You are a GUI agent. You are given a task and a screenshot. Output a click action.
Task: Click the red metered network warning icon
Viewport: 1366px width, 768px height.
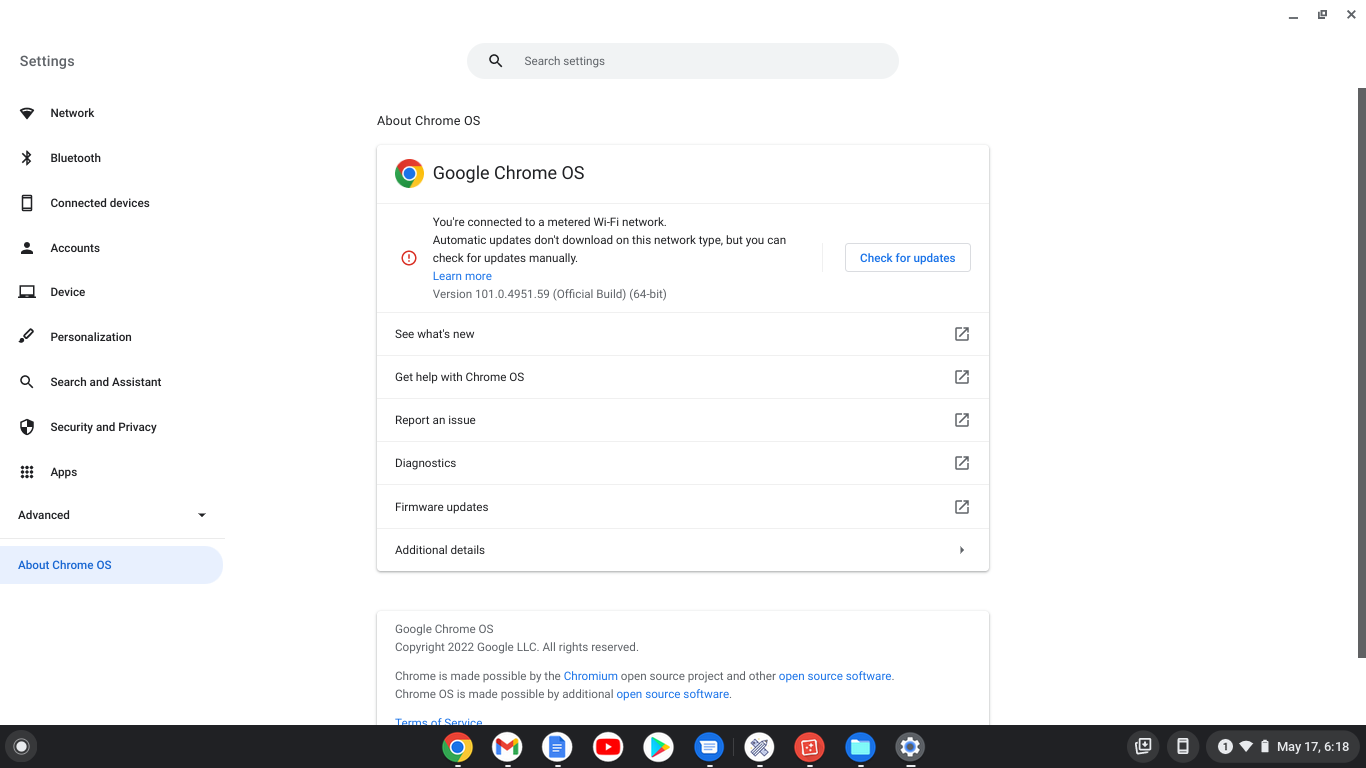coord(409,258)
